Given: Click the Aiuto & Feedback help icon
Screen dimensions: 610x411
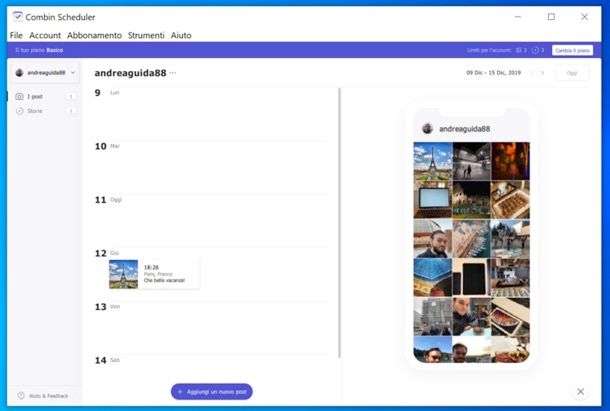Looking at the screenshot, I should pyautogui.click(x=21, y=395).
